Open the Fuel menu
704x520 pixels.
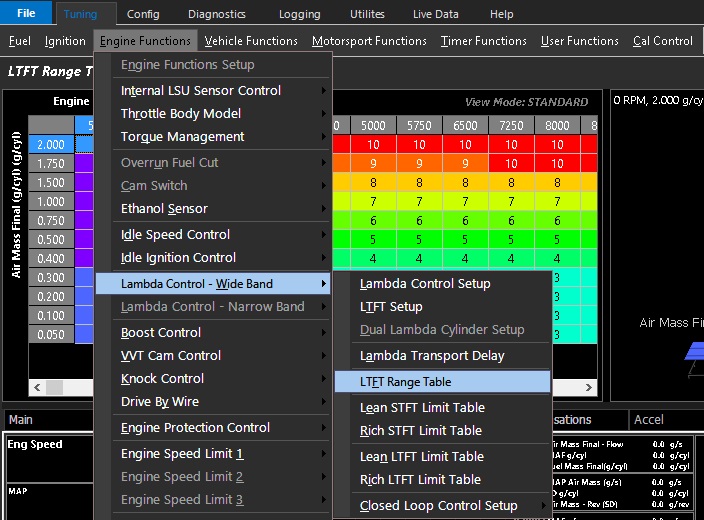(20, 41)
